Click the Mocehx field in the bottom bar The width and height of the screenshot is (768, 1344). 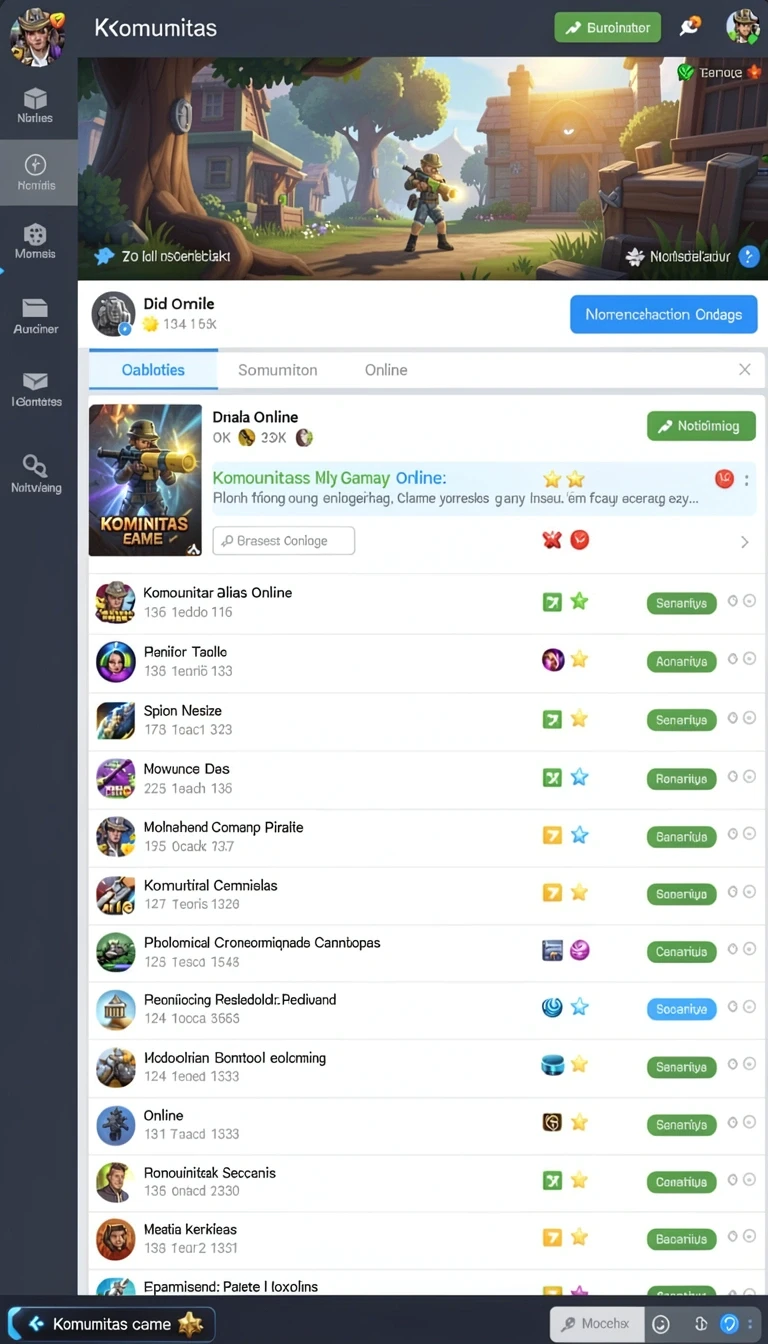tap(596, 1324)
